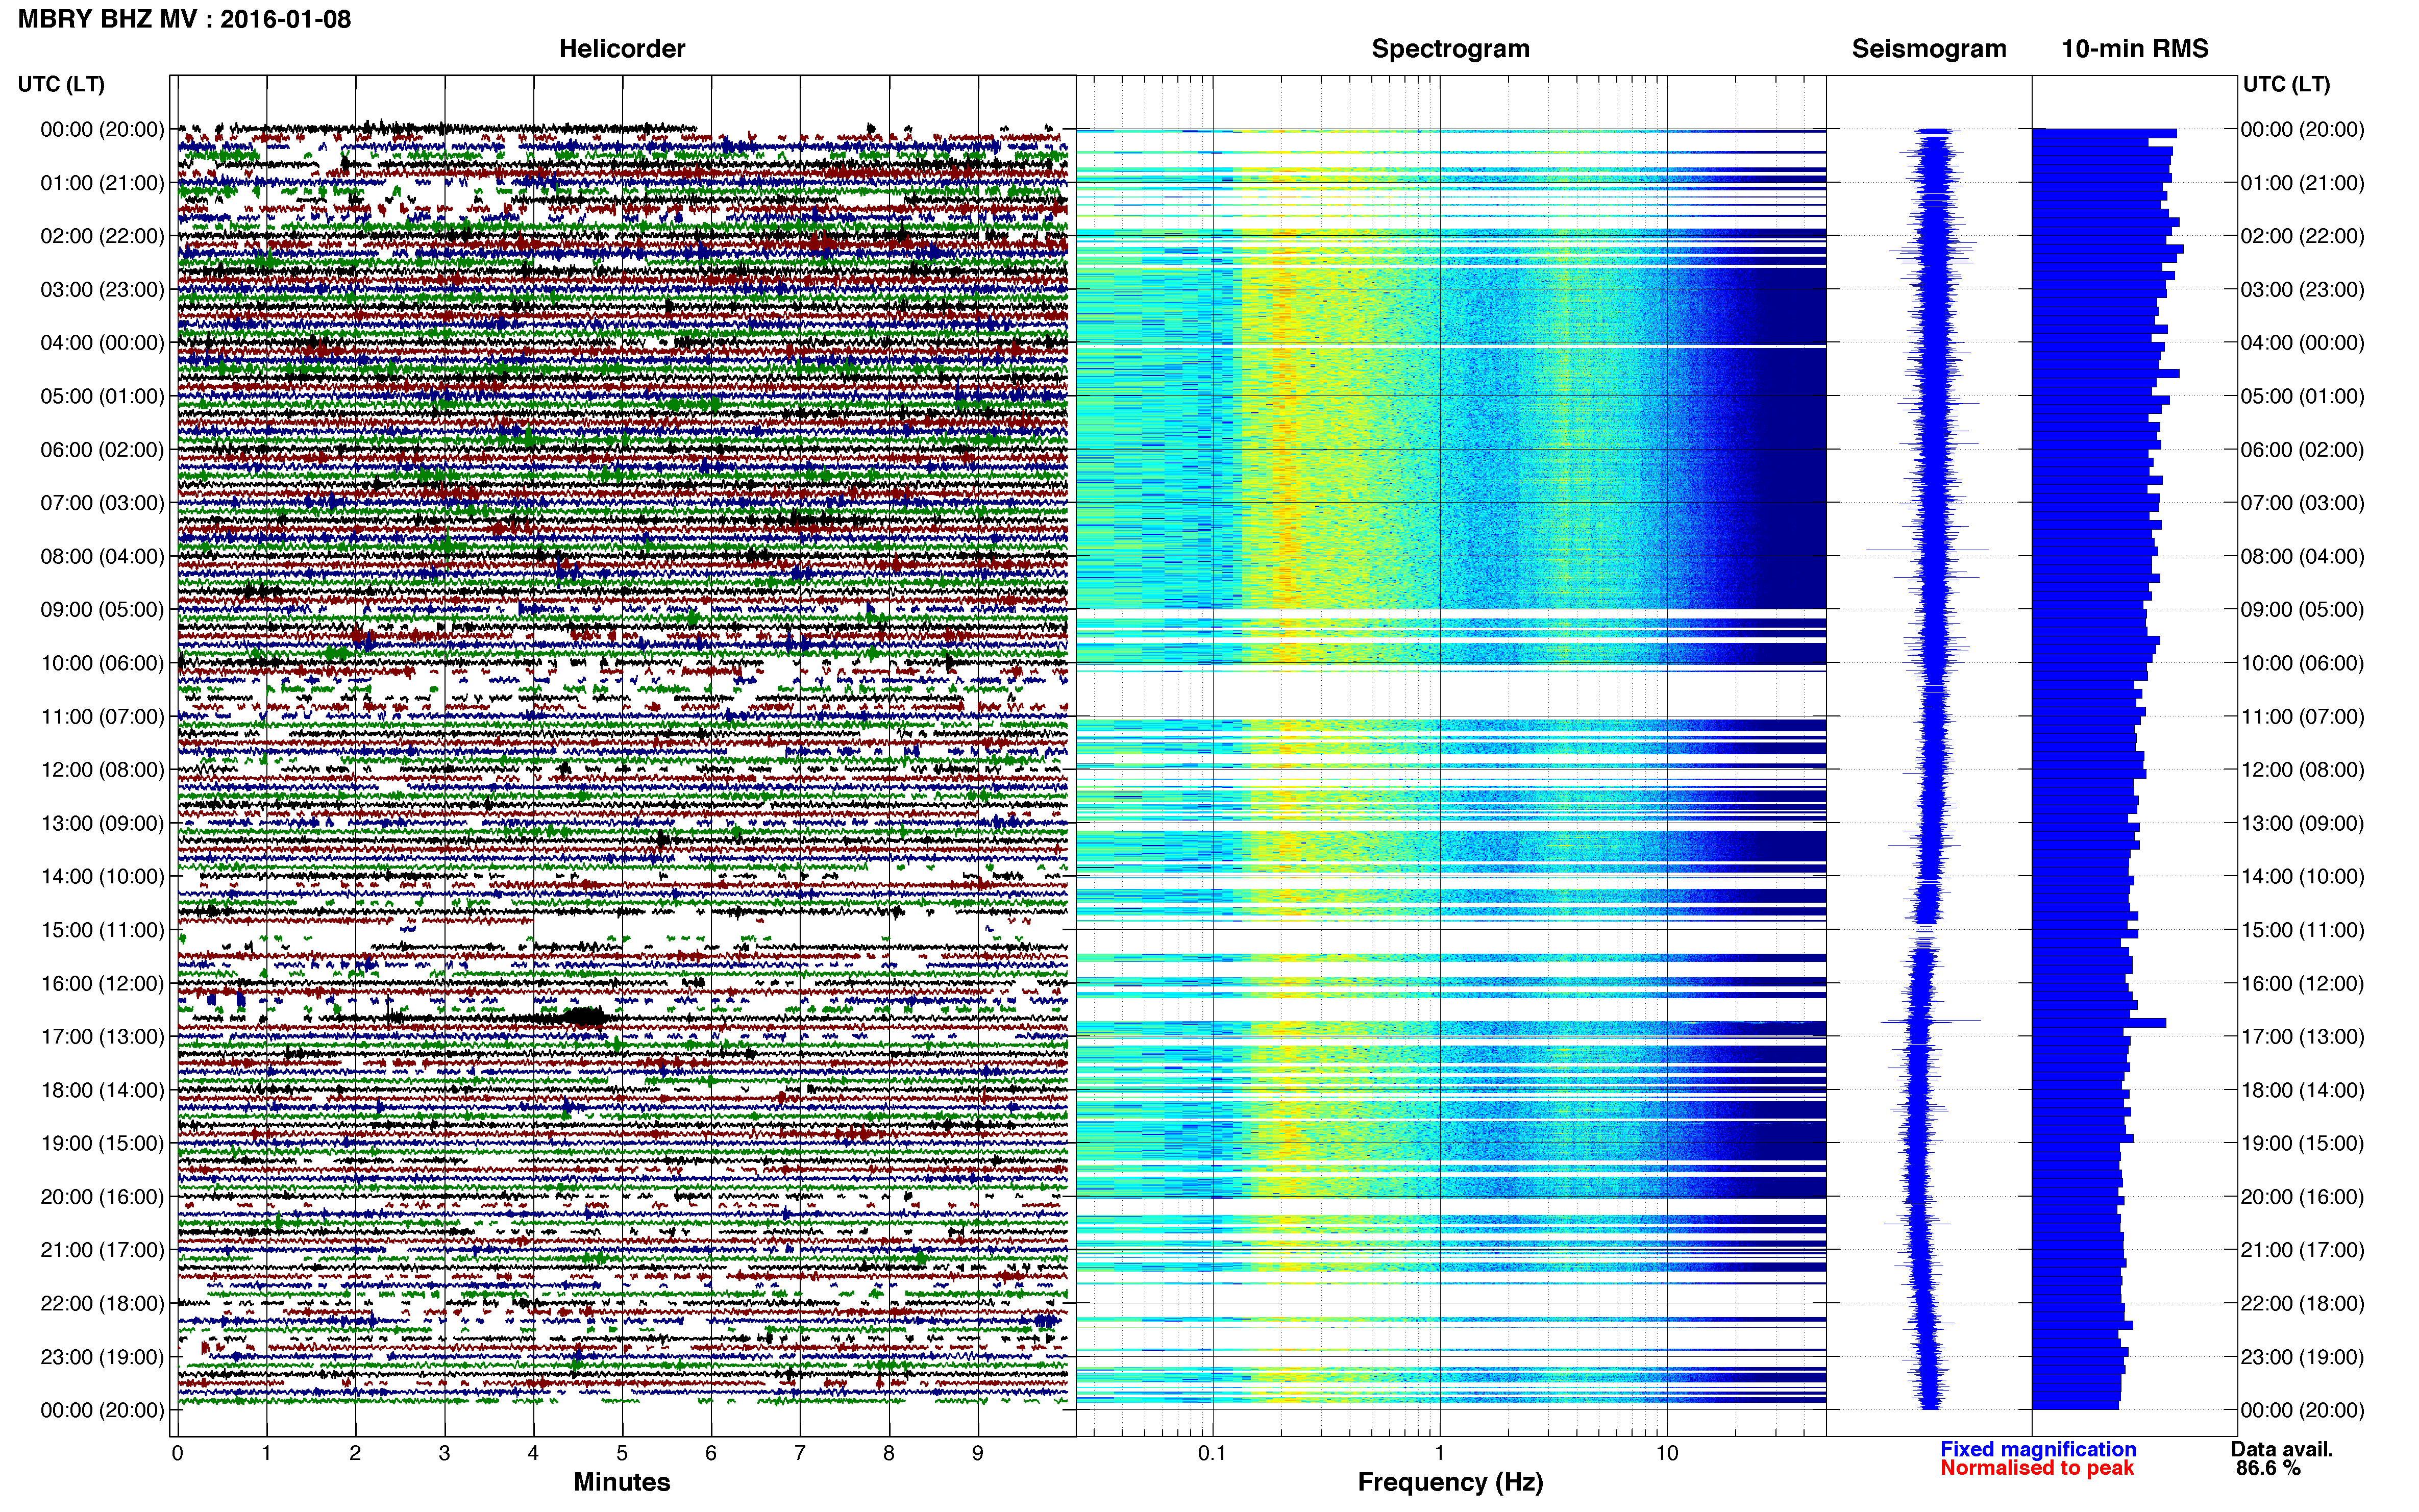2419x1512 pixels.
Task: Click the Fixed magnification legend text
Action: pyautogui.click(x=2038, y=1449)
